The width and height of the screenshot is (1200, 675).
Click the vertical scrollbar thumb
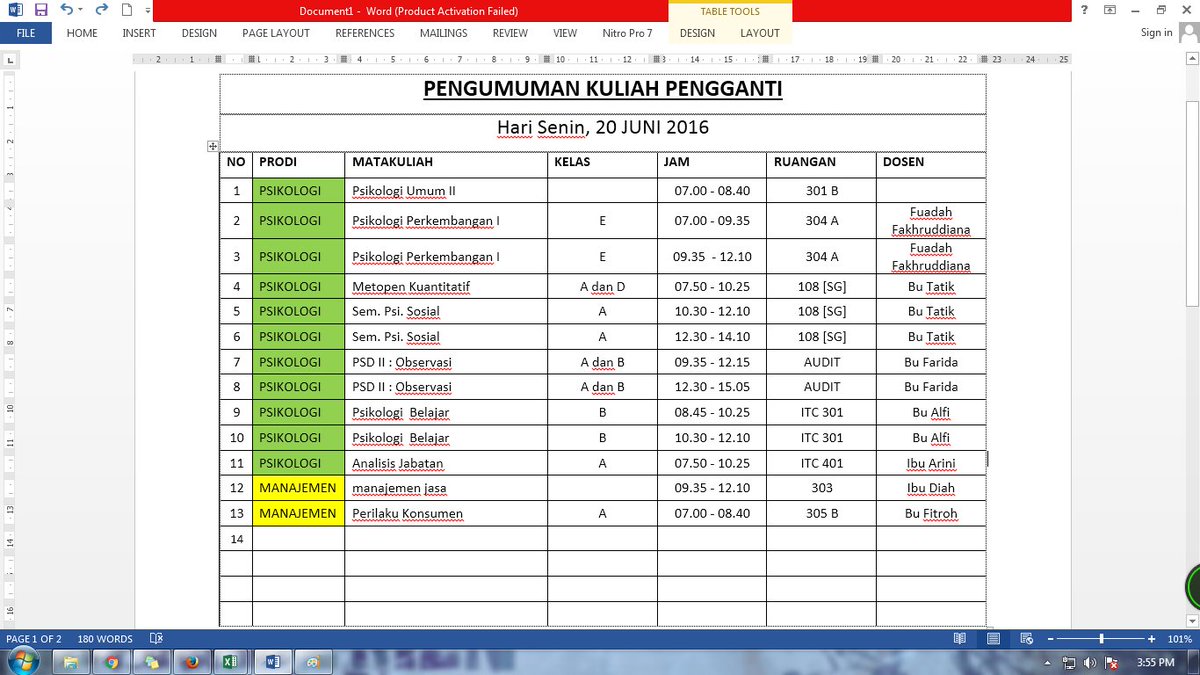pyautogui.click(x=1192, y=202)
